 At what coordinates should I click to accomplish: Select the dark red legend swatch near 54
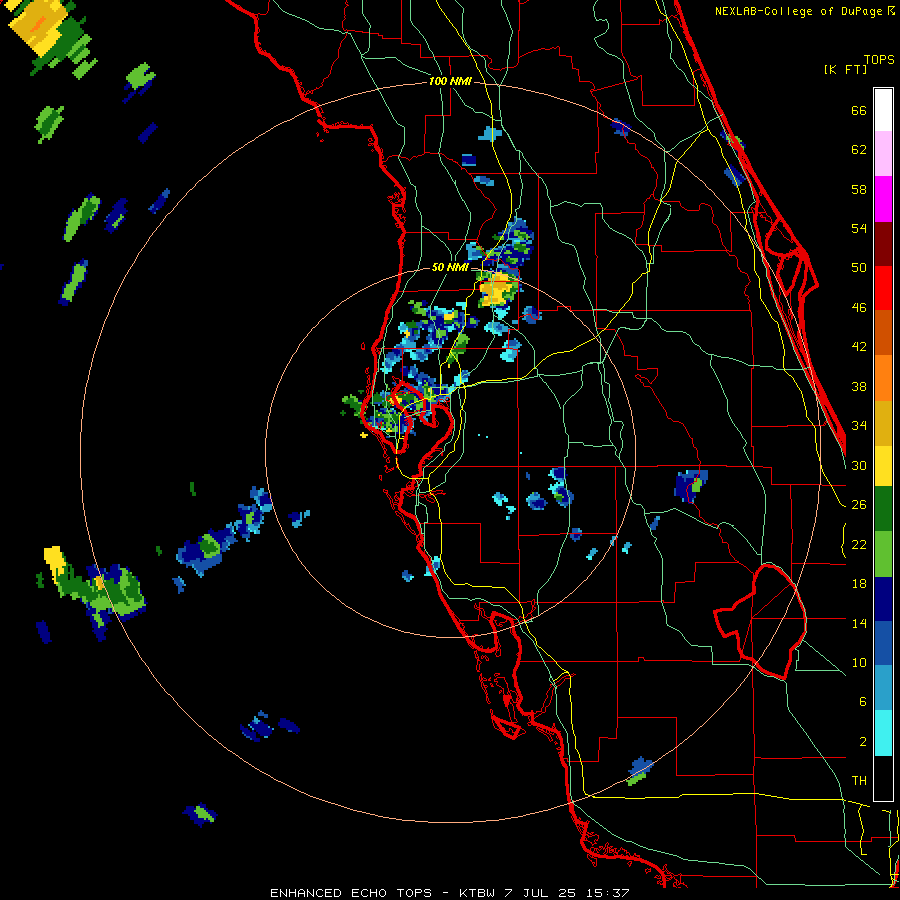click(x=883, y=244)
